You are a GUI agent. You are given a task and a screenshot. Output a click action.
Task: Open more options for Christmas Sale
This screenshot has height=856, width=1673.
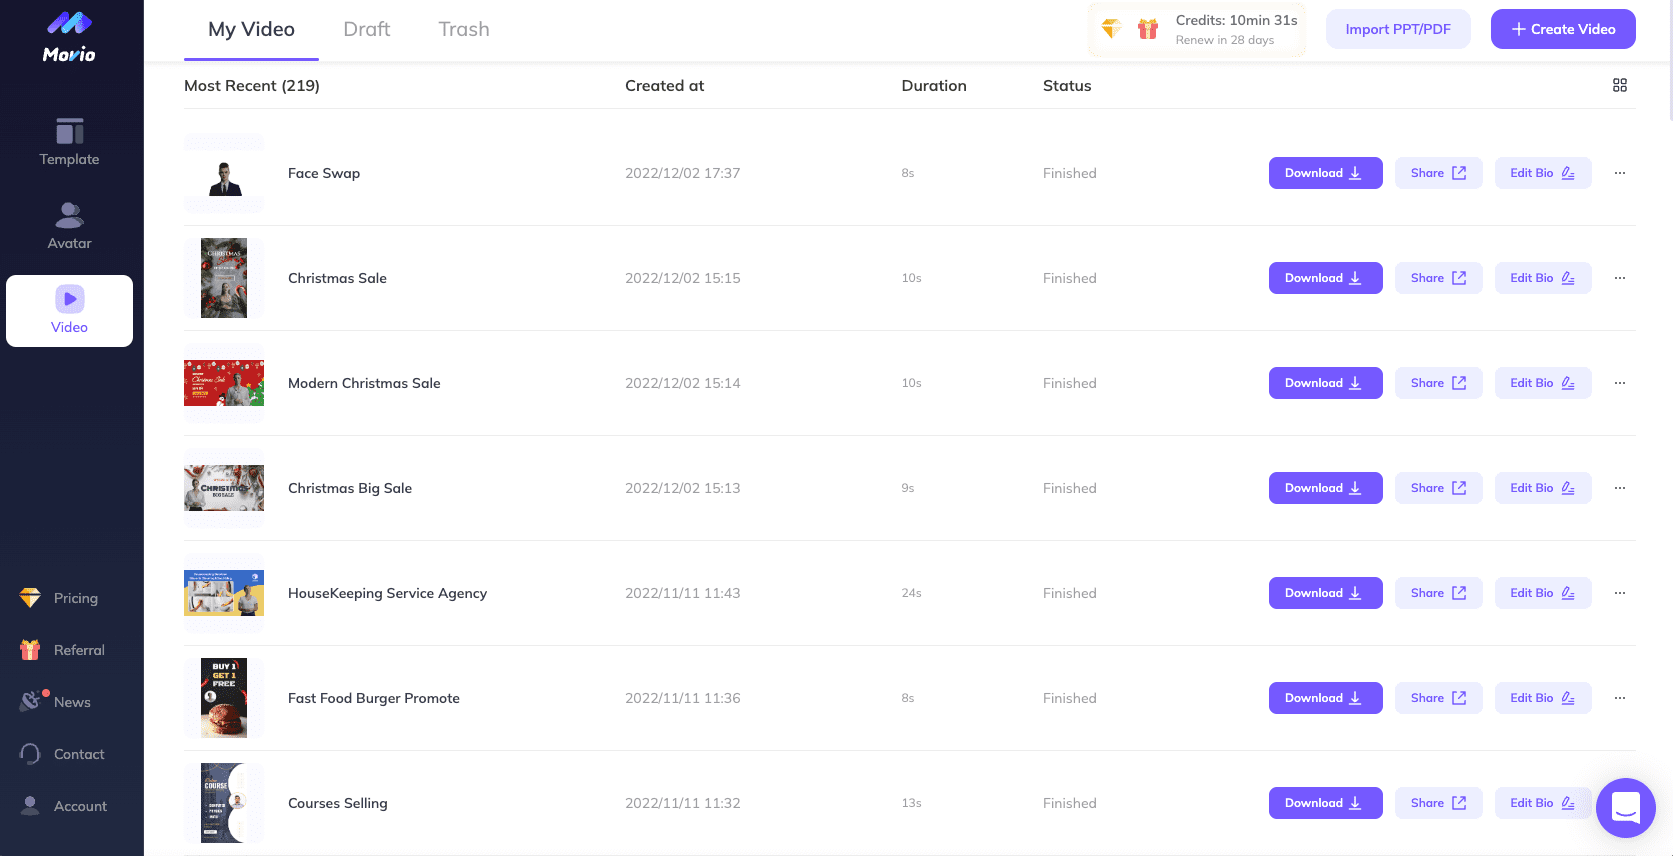tap(1620, 278)
